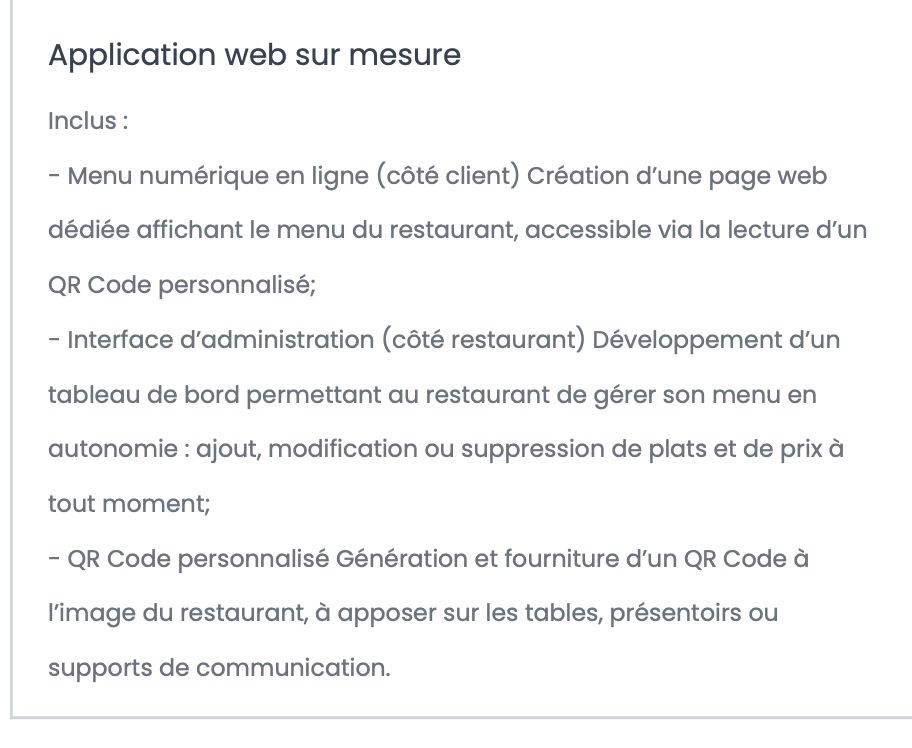Click the "QR Code personnalisé;" line
912x748 pixels.
pyautogui.click(x=181, y=286)
